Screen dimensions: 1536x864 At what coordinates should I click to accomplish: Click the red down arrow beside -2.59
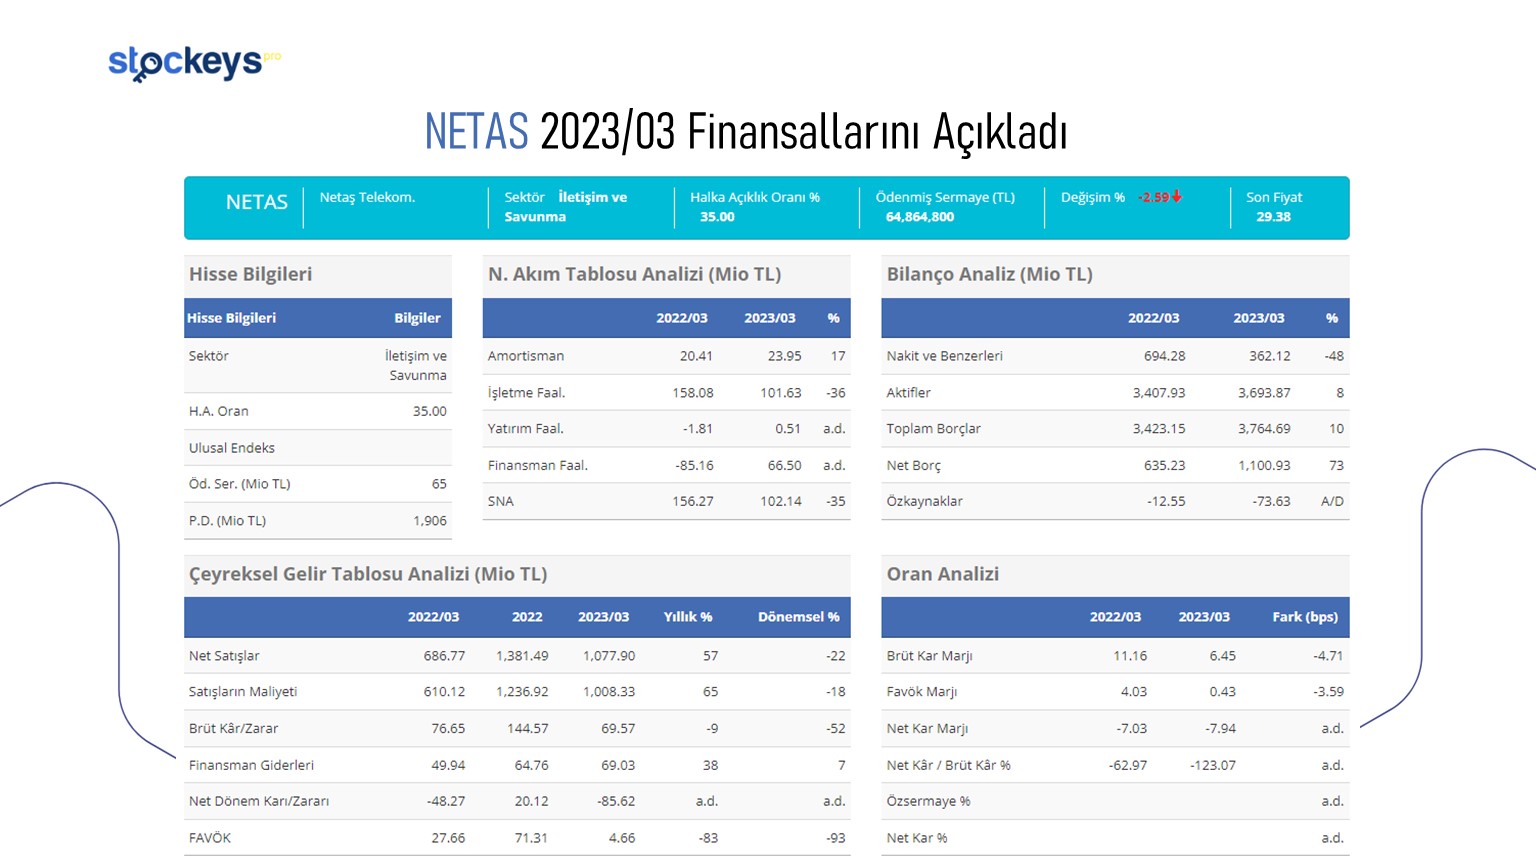pos(1177,196)
